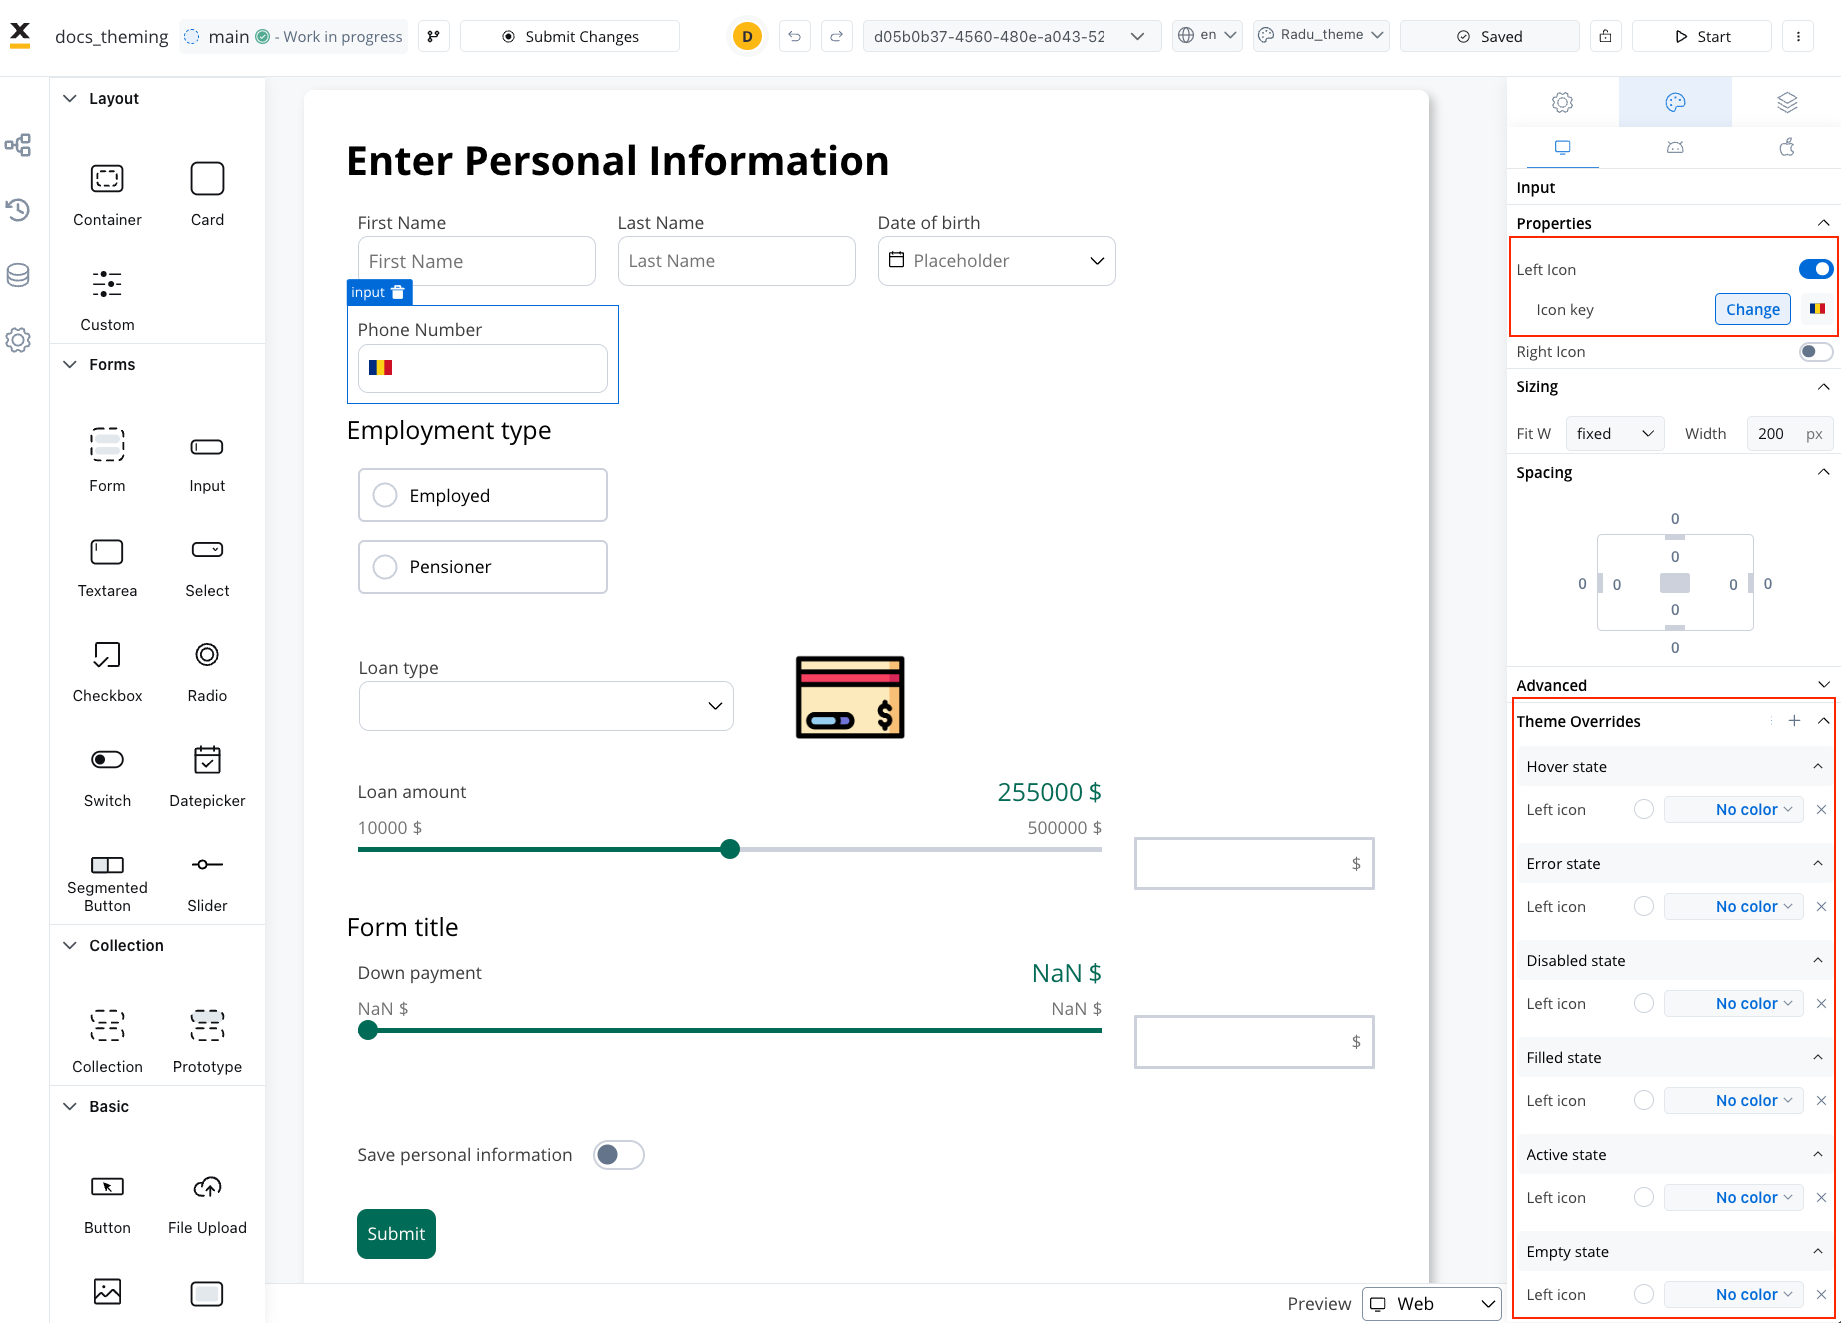Collapse the Properties section chevron
This screenshot has width=1841, height=1323.
(1823, 223)
